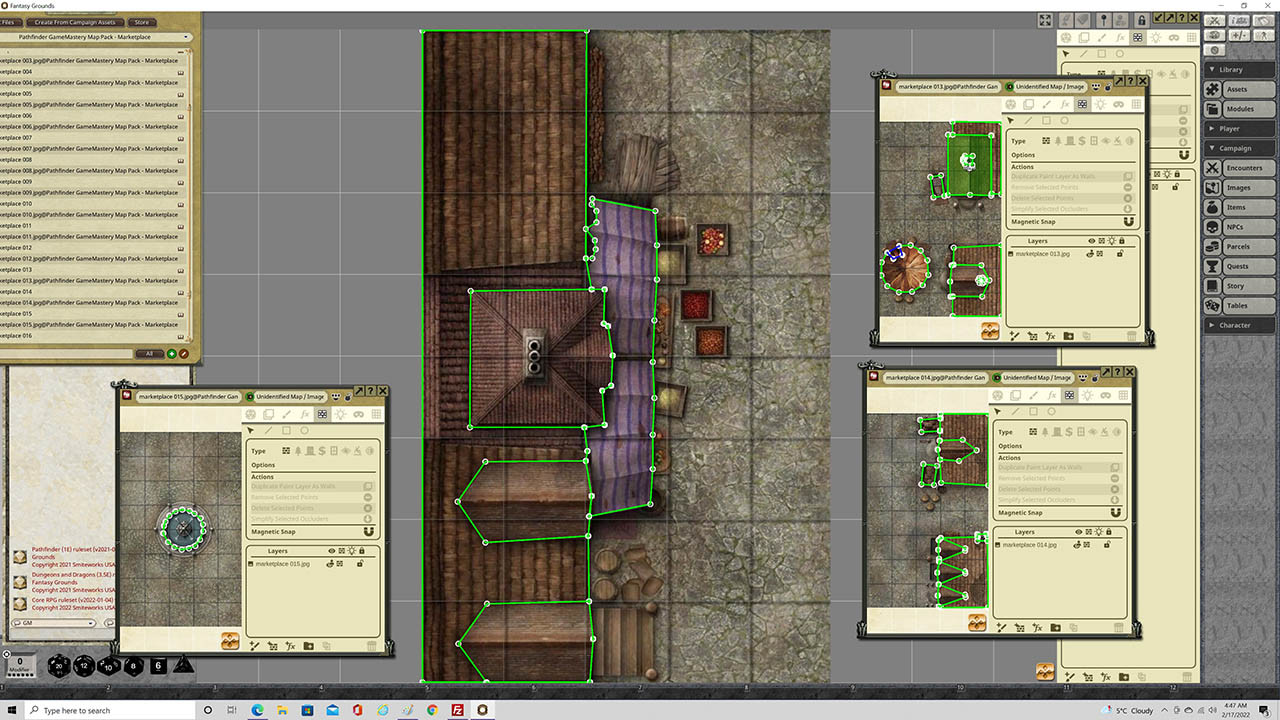
Task: Activate Magnetic Snap in the marketplace 014 panel
Action: click(x=1115, y=512)
